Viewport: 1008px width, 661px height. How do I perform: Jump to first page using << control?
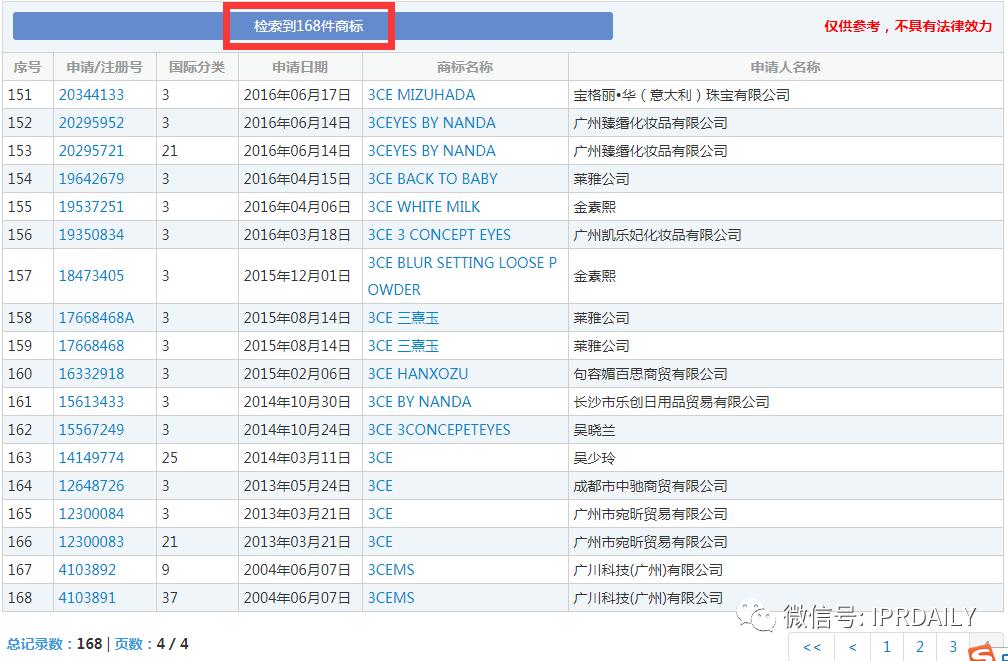click(x=811, y=647)
